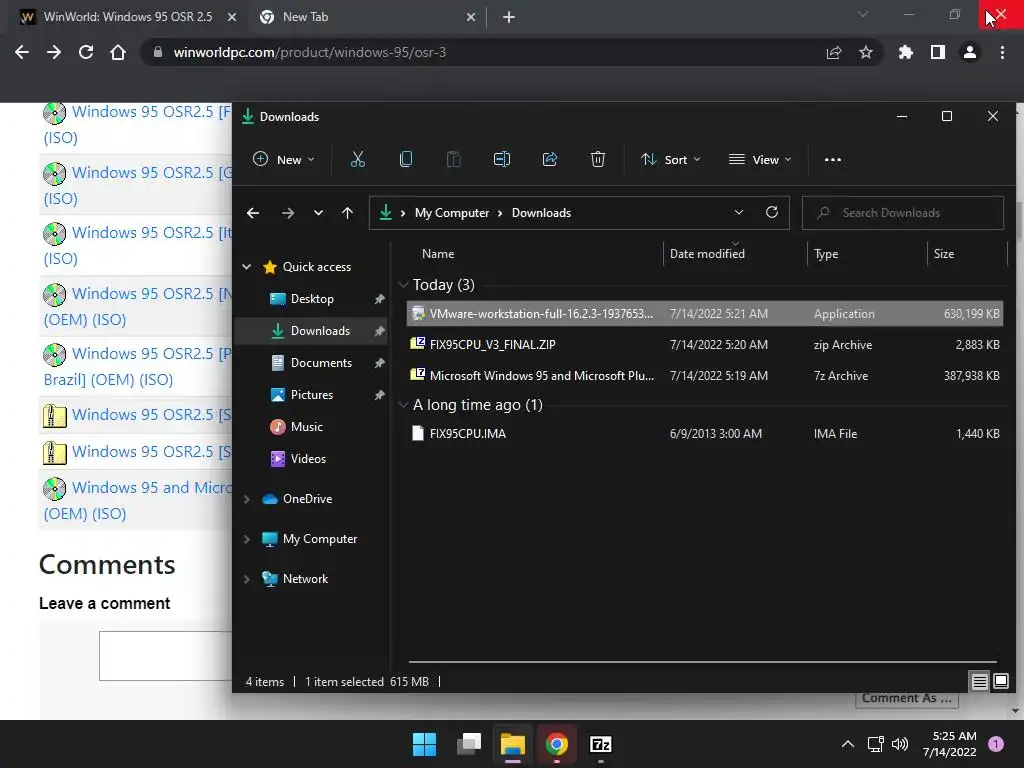Open the Sort dropdown menu
This screenshot has width=1024, height=768.
tap(671, 159)
